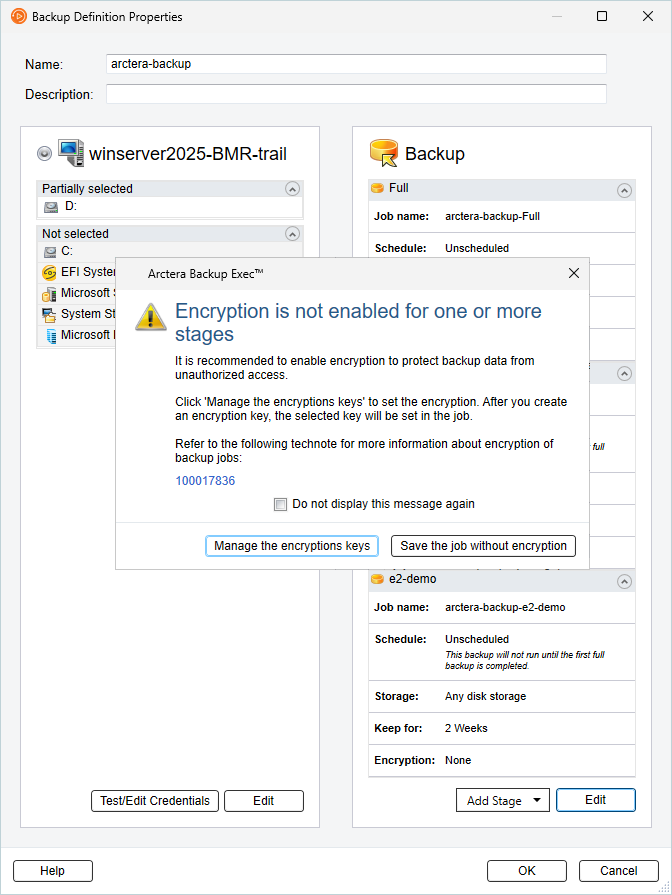Select the C: drive icon
The image size is (672, 895).
click(51, 251)
